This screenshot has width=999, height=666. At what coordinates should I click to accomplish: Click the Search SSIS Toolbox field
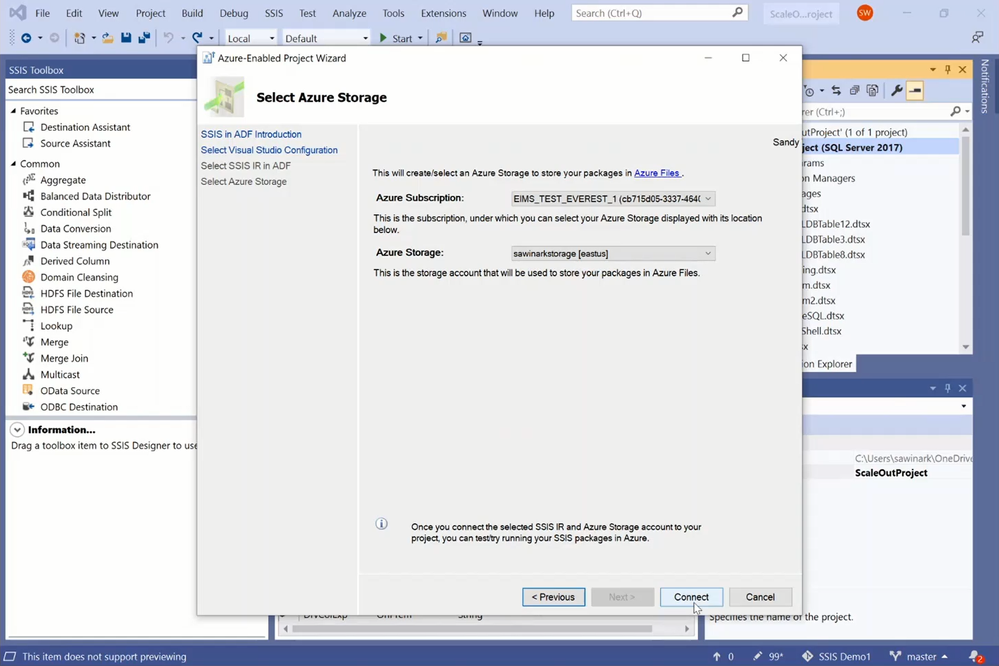(101, 90)
